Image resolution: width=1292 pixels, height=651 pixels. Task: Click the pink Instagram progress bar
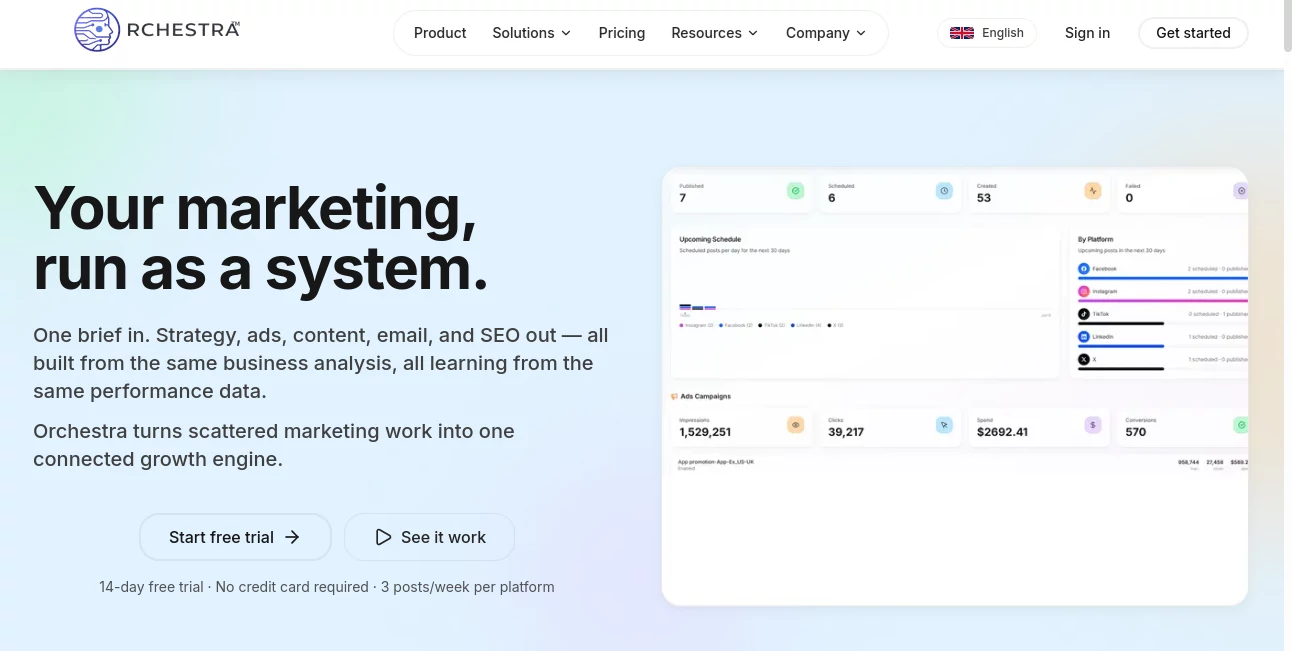click(1163, 300)
